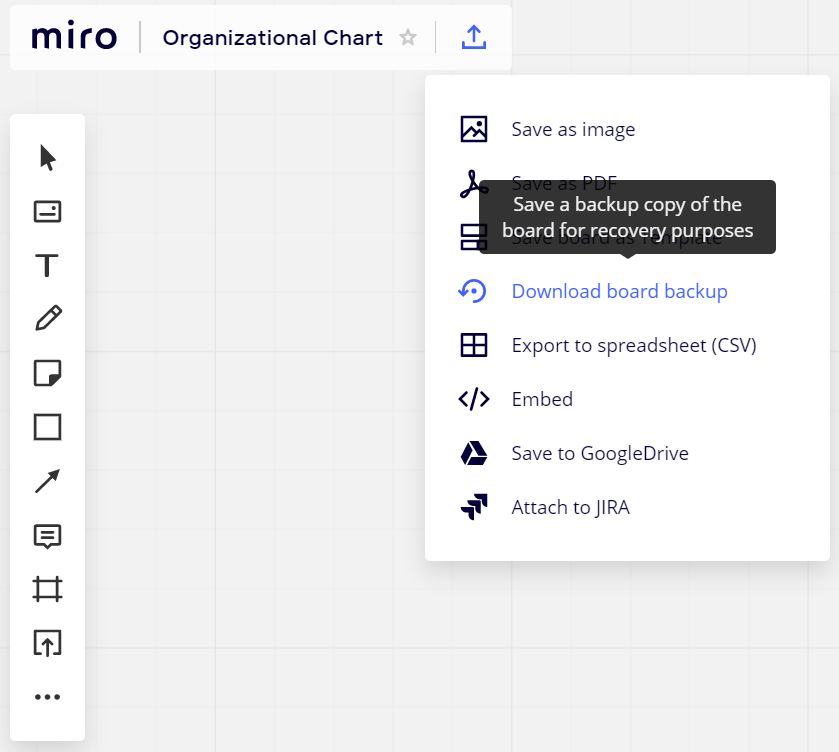
Task: Click the Organizational Chart board title
Action: (x=272, y=38)
